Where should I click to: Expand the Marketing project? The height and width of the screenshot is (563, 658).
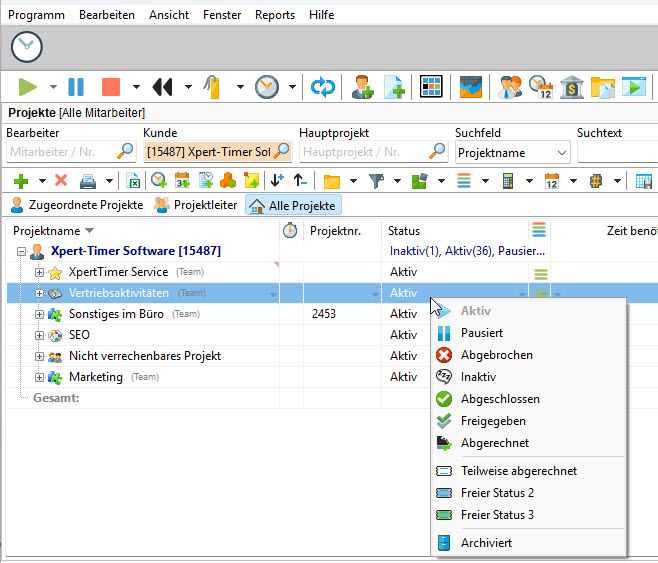point(39,377)
